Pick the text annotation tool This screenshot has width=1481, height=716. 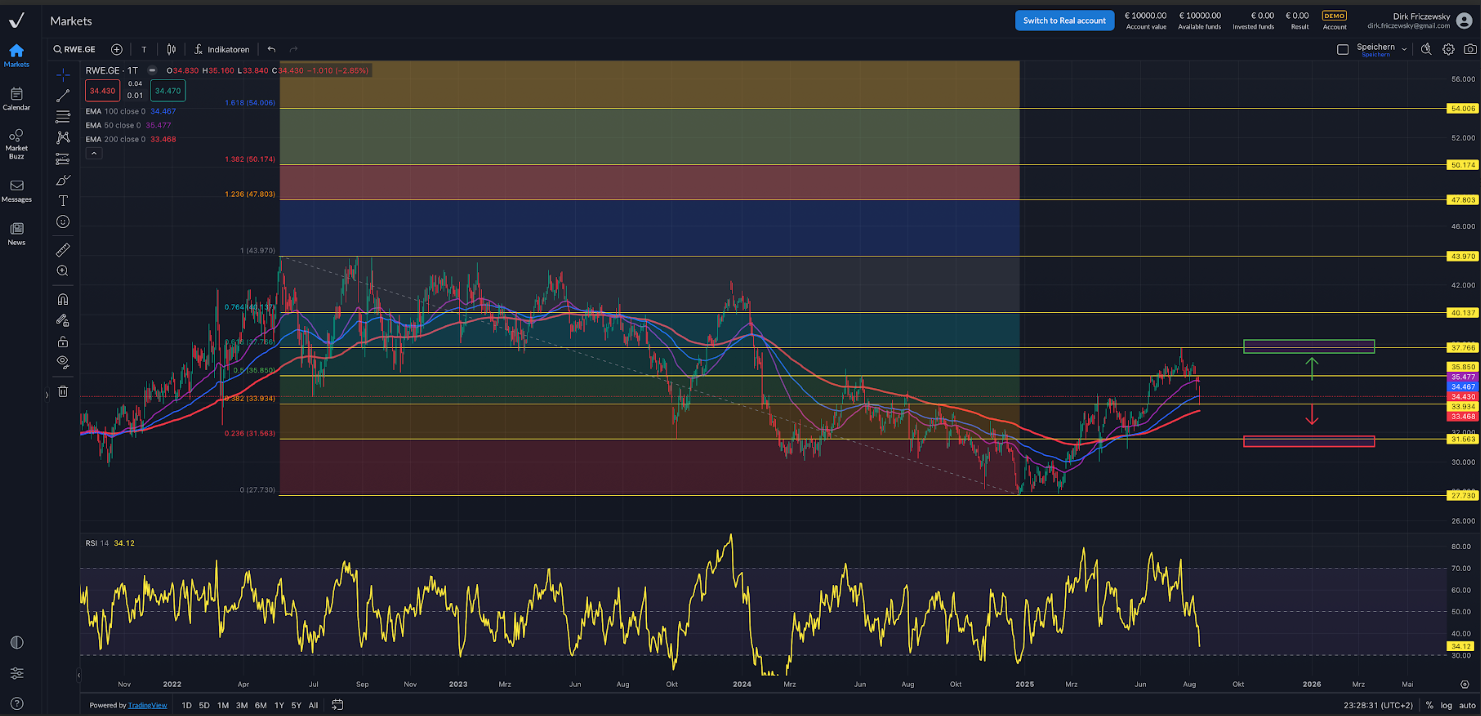click(63, 201)
